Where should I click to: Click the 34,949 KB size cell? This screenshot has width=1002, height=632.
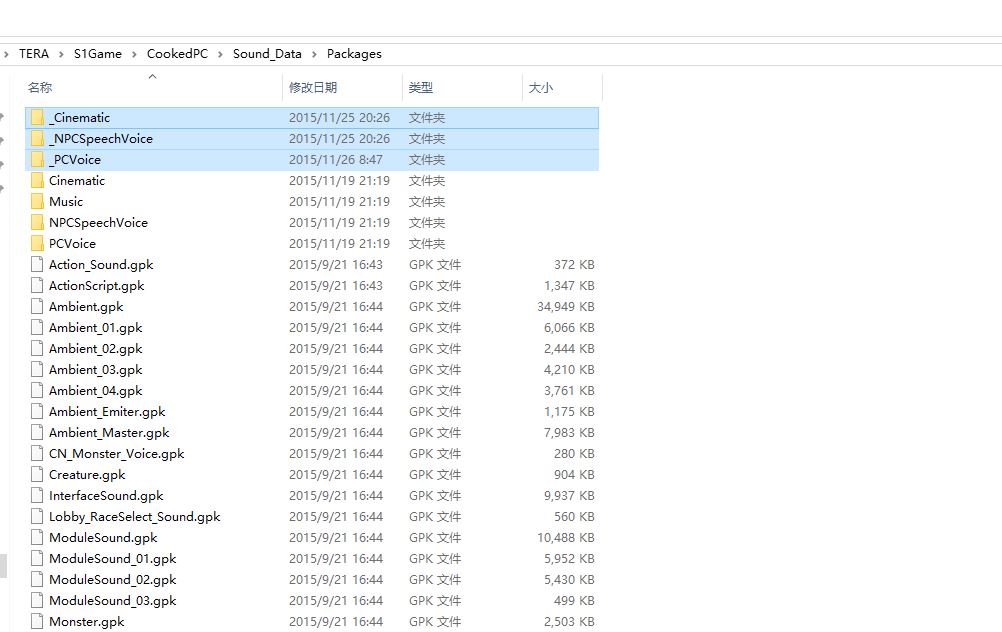(x=566, y=307)
